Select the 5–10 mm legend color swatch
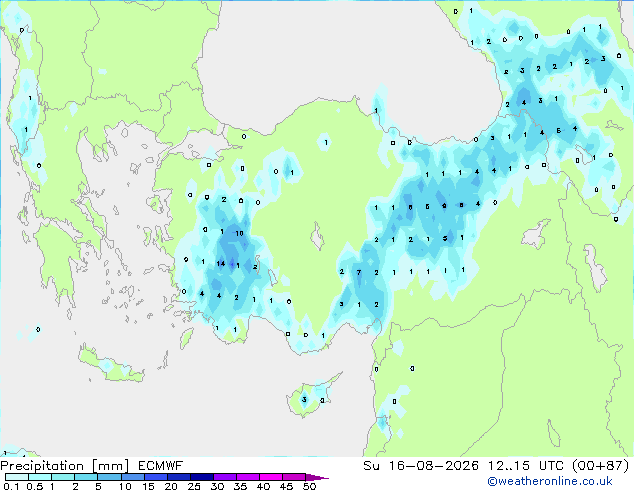 109,477
